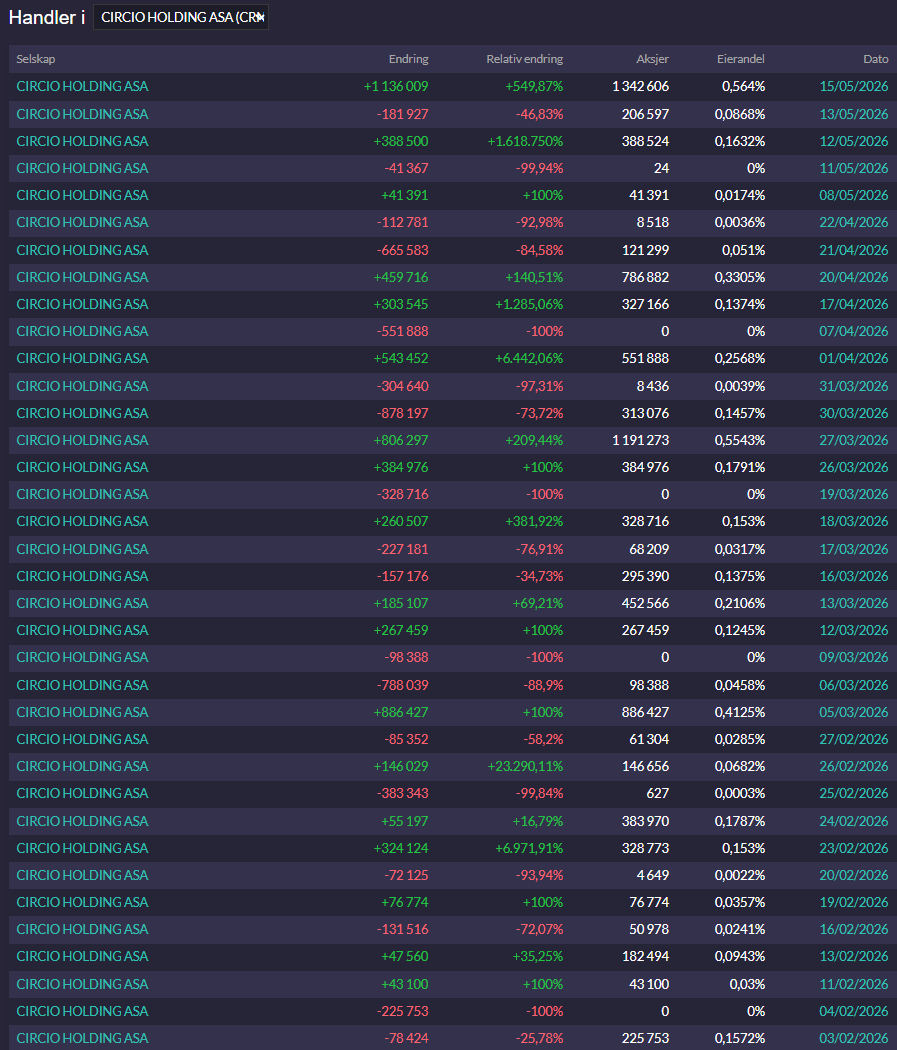Sort by the Relativ endring column header
Screen dimensions: 897x1050
pyautogui.click(x=524, y=59)
